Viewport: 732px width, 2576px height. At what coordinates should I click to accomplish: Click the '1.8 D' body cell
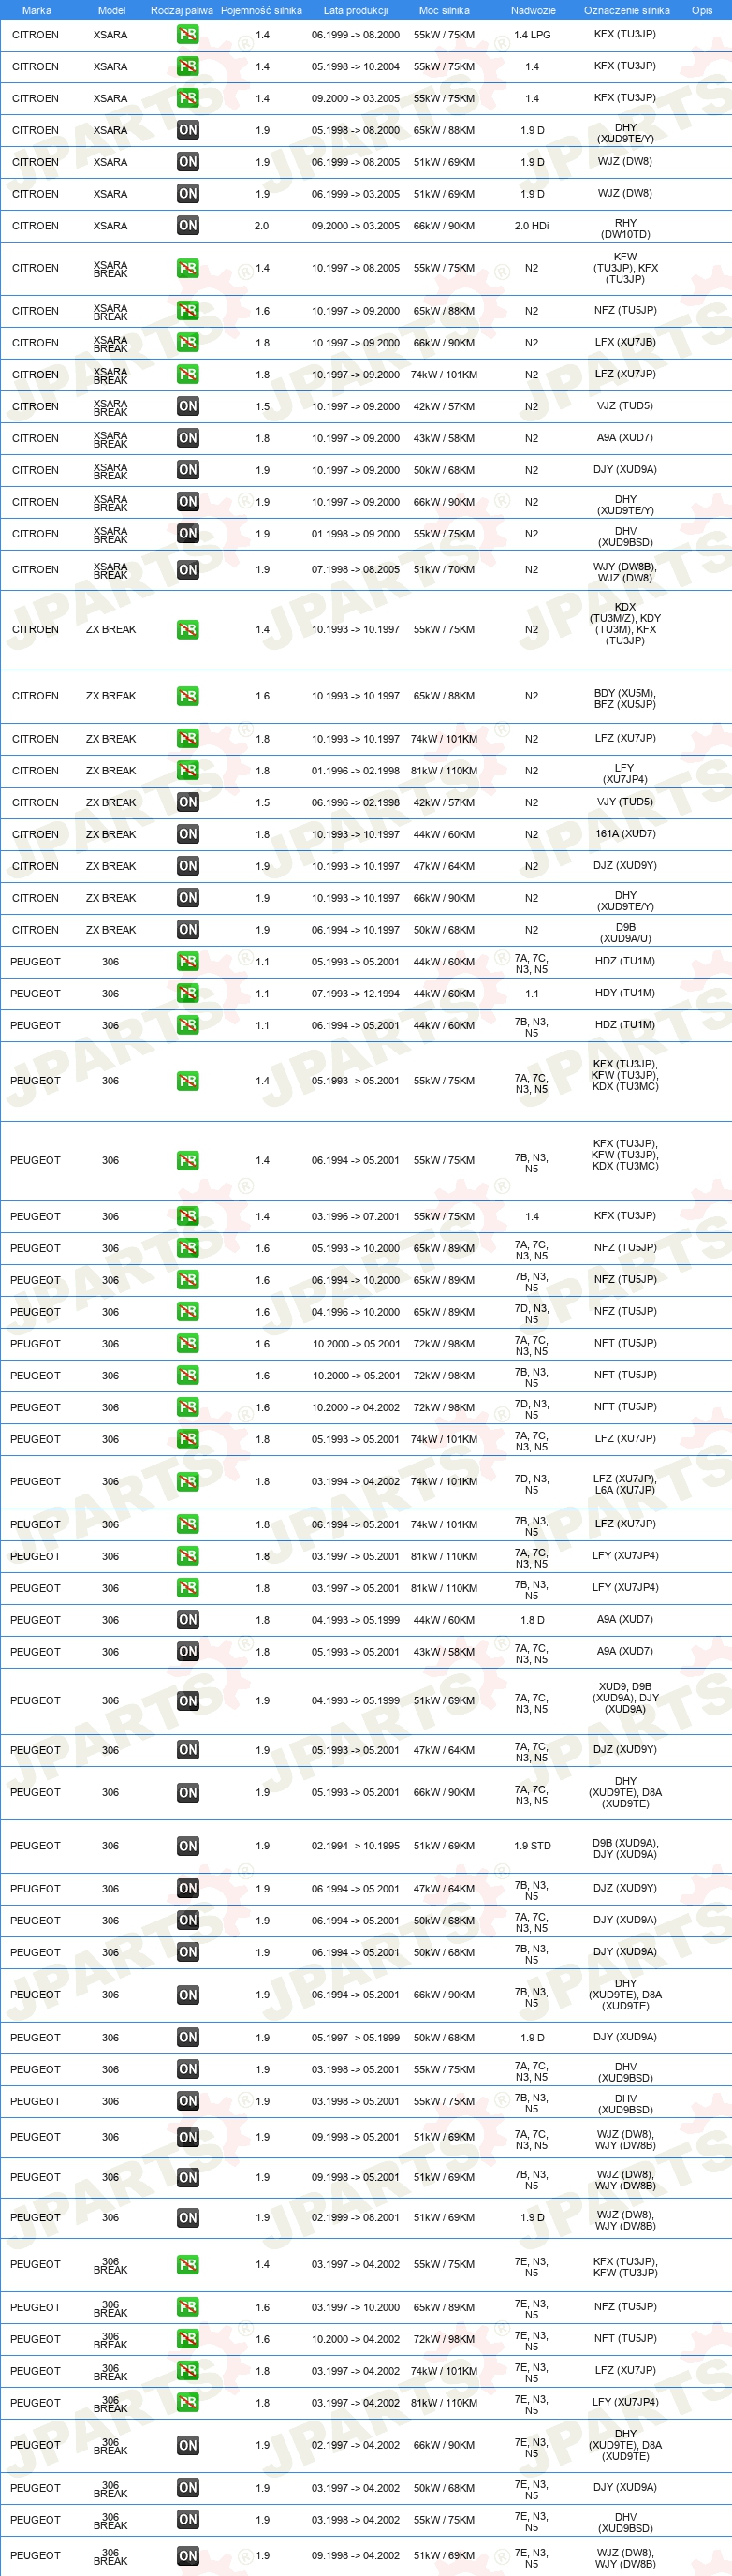click(532, 1620)
